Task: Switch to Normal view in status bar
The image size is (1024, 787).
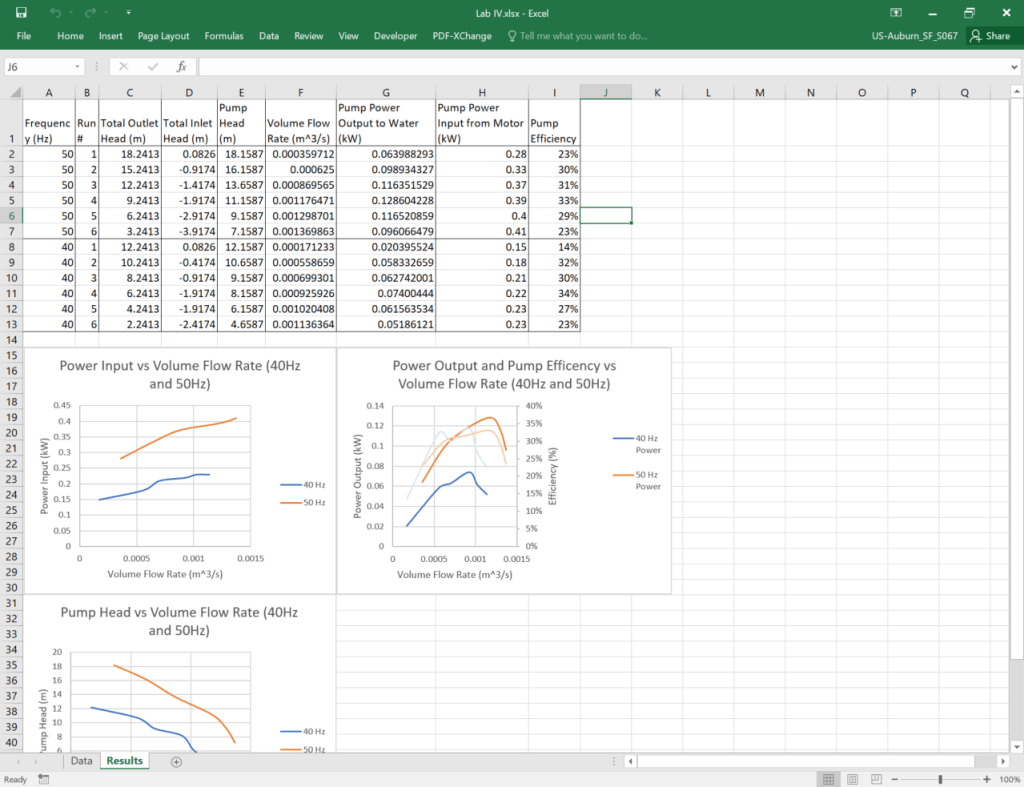Action: pyautogui.click(x=828, y=779)
